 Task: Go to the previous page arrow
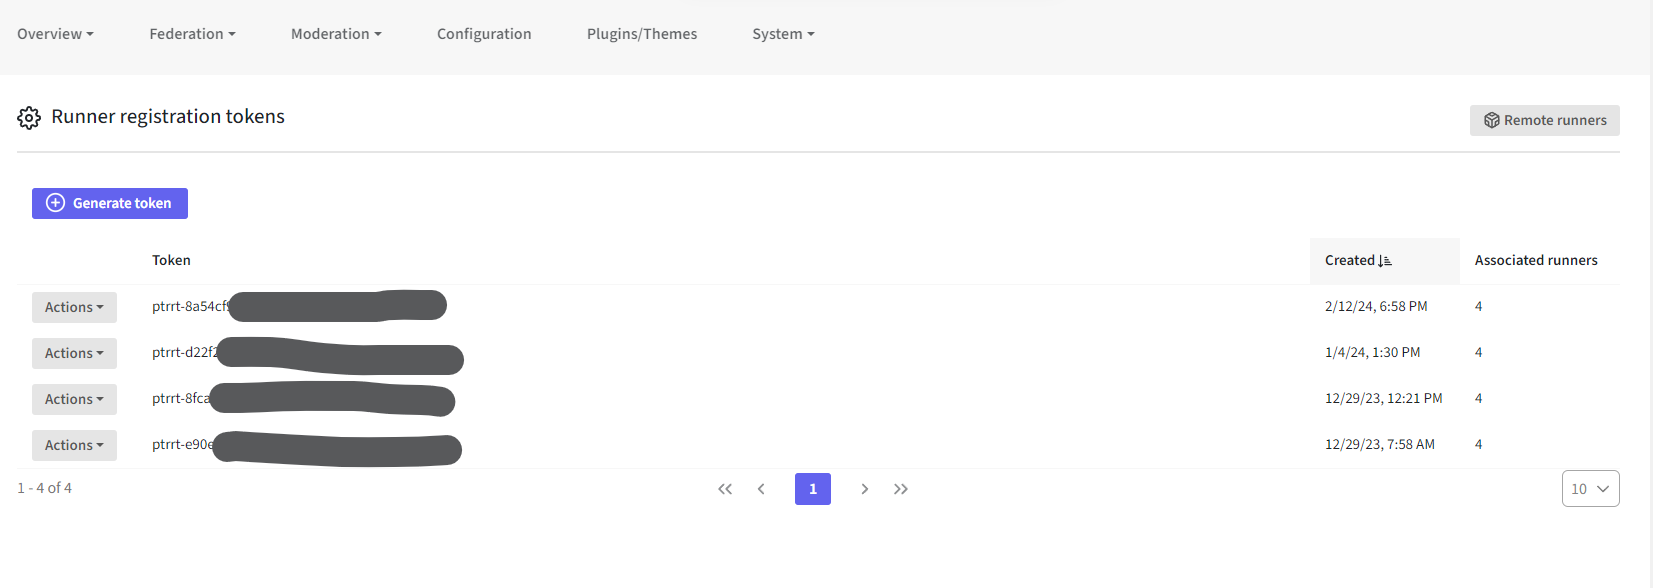point(761,489)
